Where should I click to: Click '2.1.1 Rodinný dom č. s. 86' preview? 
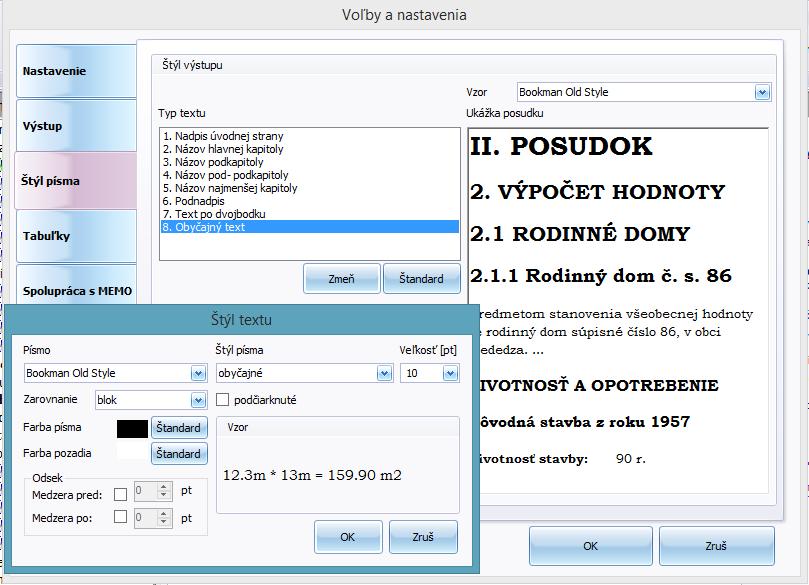click(601, 275)
